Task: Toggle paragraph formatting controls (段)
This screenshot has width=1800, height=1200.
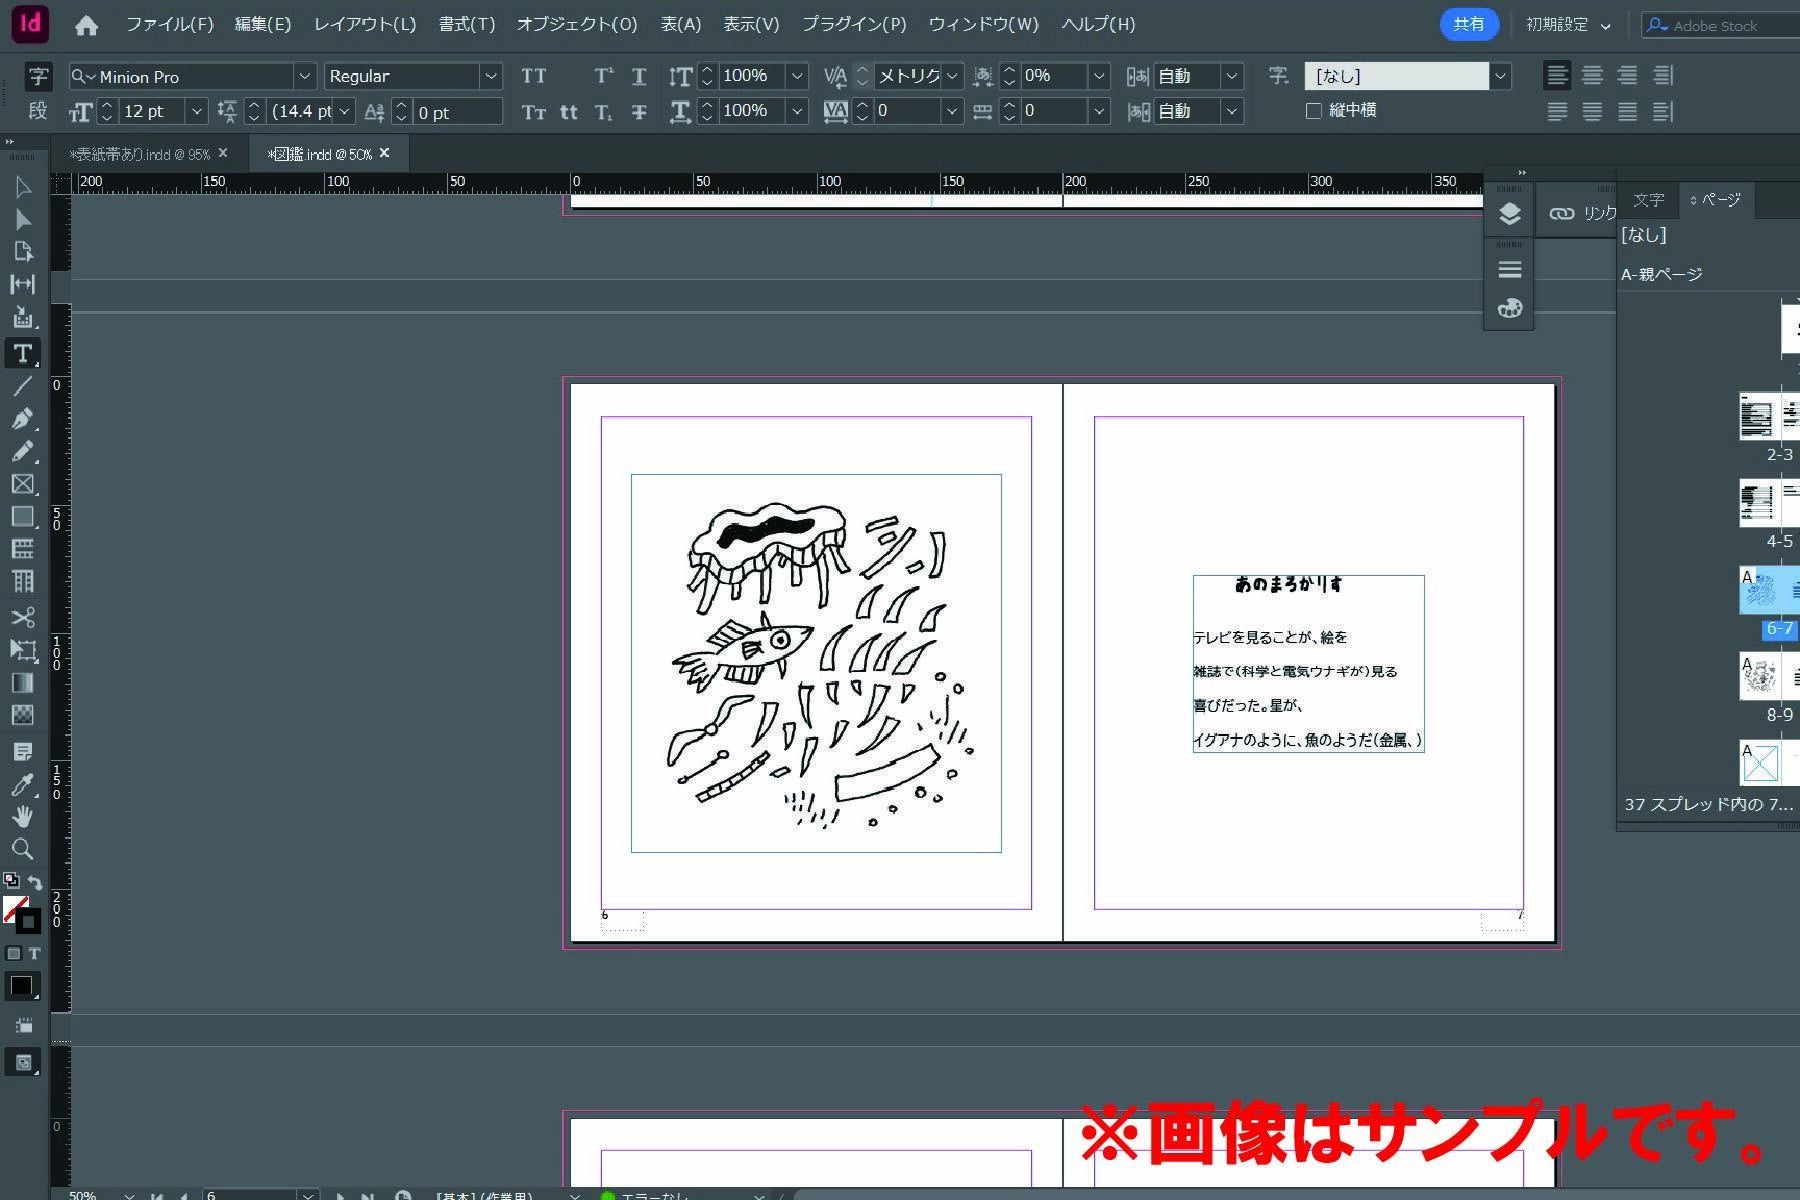Action: pyautogui.click(x=38, y=111)
